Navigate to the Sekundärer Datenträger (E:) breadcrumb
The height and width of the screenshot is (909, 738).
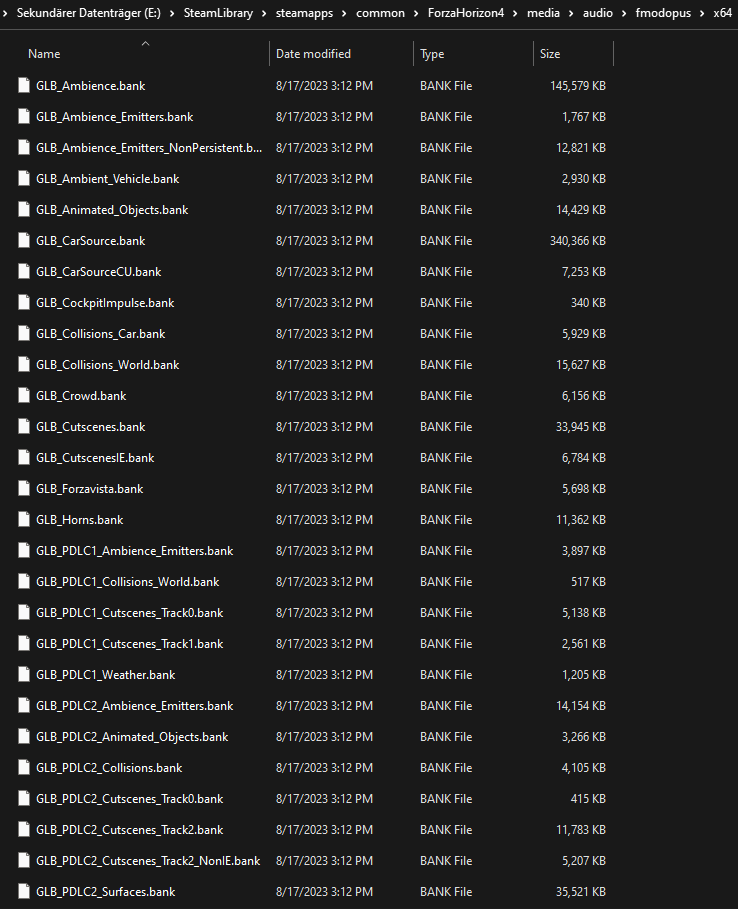pos(89,13)
